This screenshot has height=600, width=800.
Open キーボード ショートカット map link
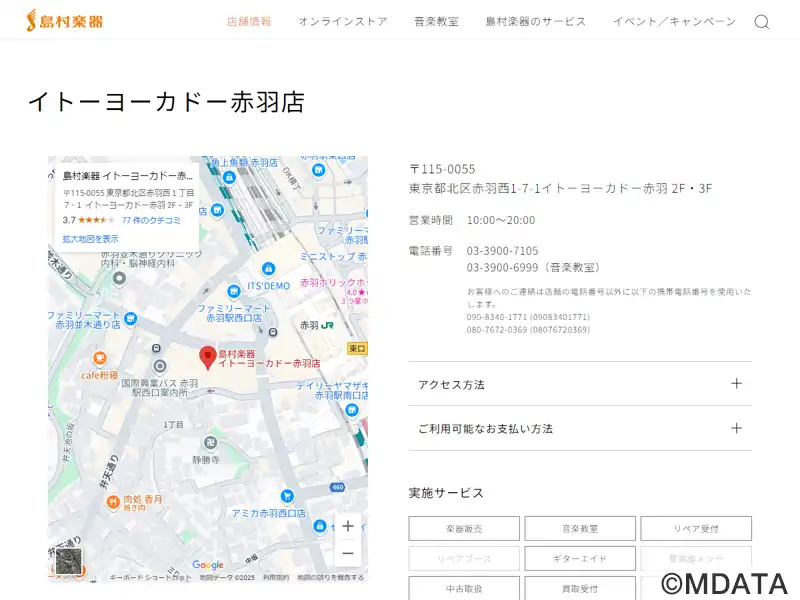[x=151, y=577]
